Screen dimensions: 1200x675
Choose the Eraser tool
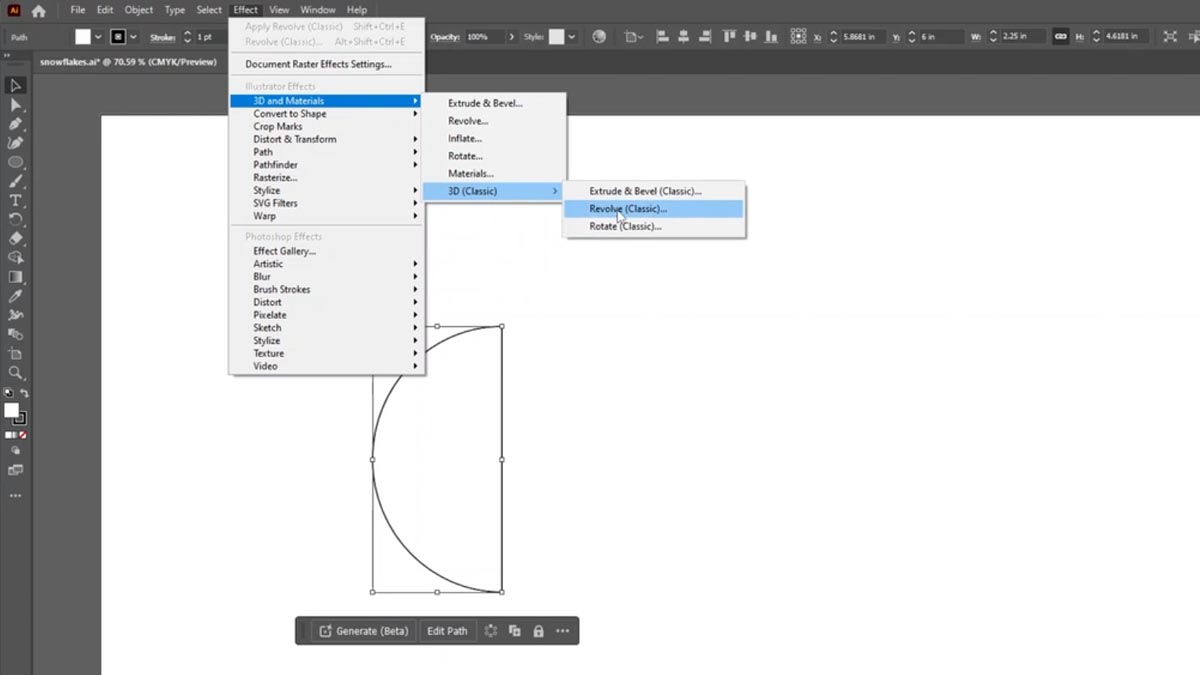[15, 239]
